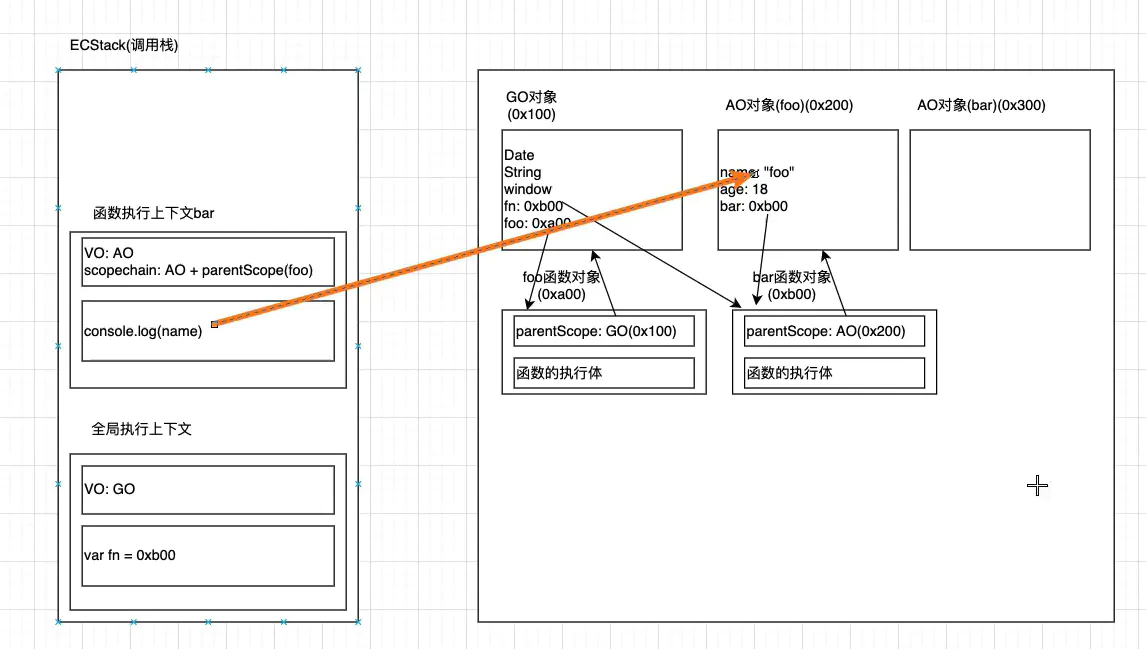Click the ECStack(调用栈) title label
This screenshot has height=649, width=1146.
[x=124, y=46]
